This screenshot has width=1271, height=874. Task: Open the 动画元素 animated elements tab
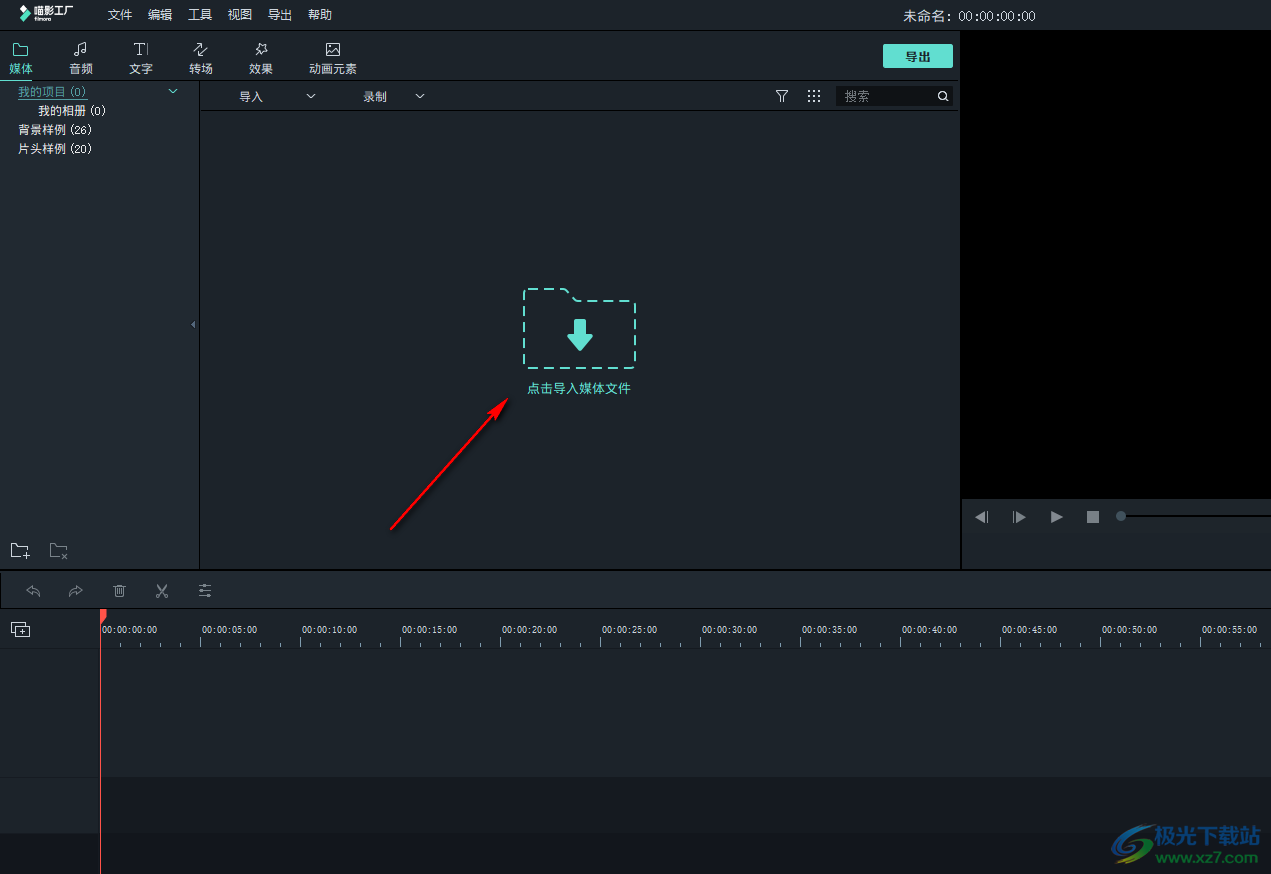click(333, 59)
